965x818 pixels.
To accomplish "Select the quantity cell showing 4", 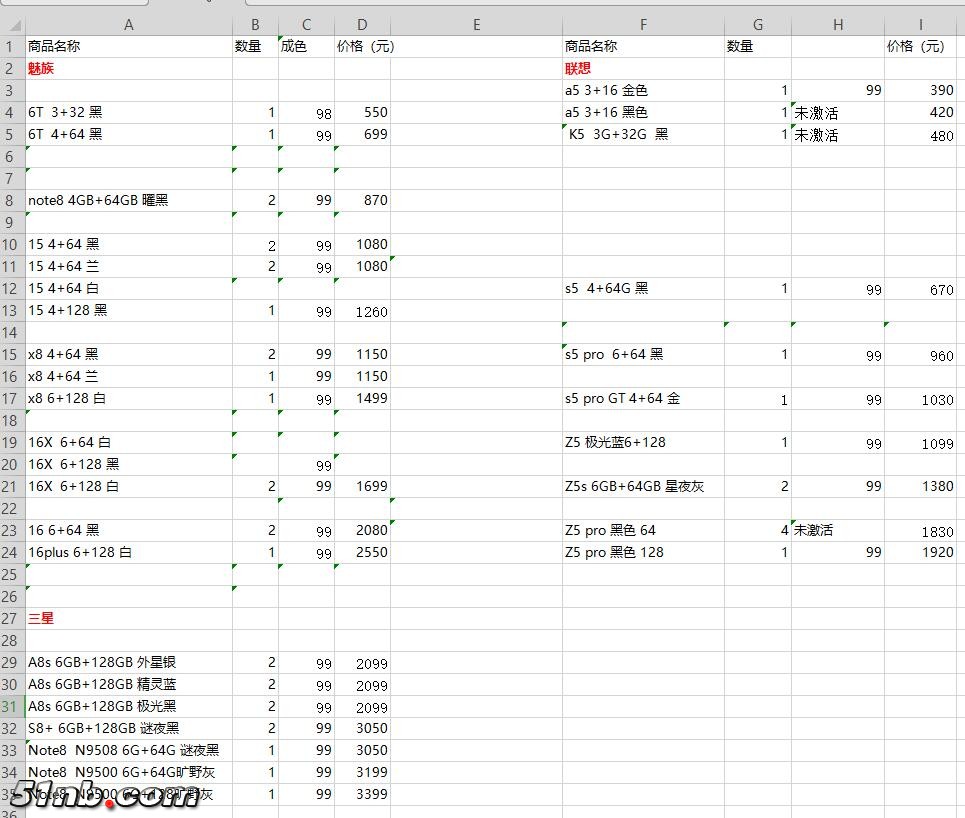I will pos(757,530).
